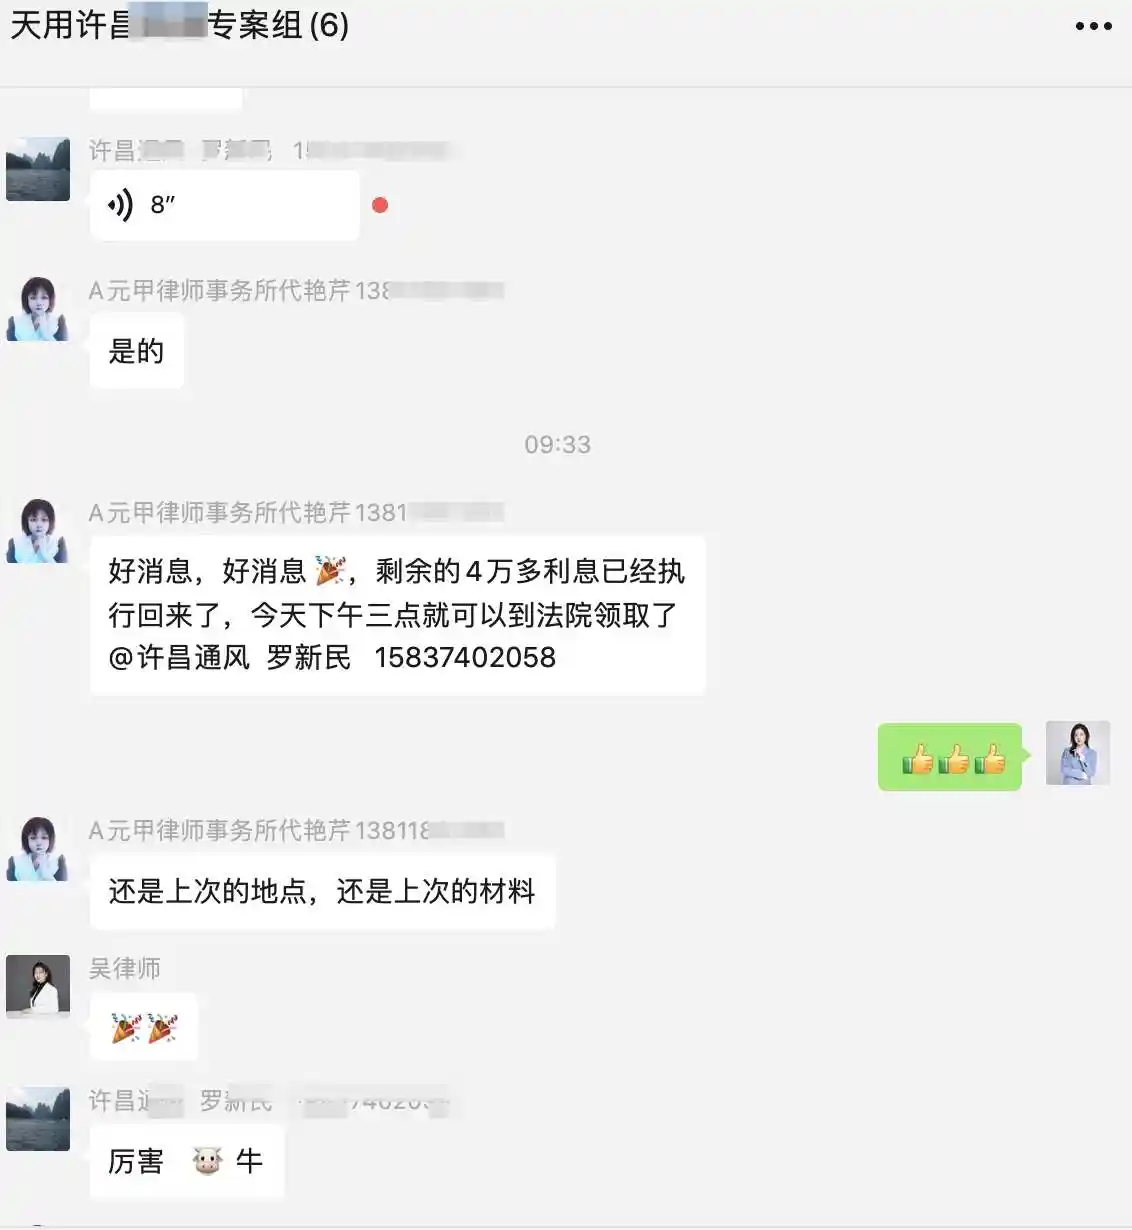
Task: Select the 是的 message bubble
Action: tap(137, 351)
